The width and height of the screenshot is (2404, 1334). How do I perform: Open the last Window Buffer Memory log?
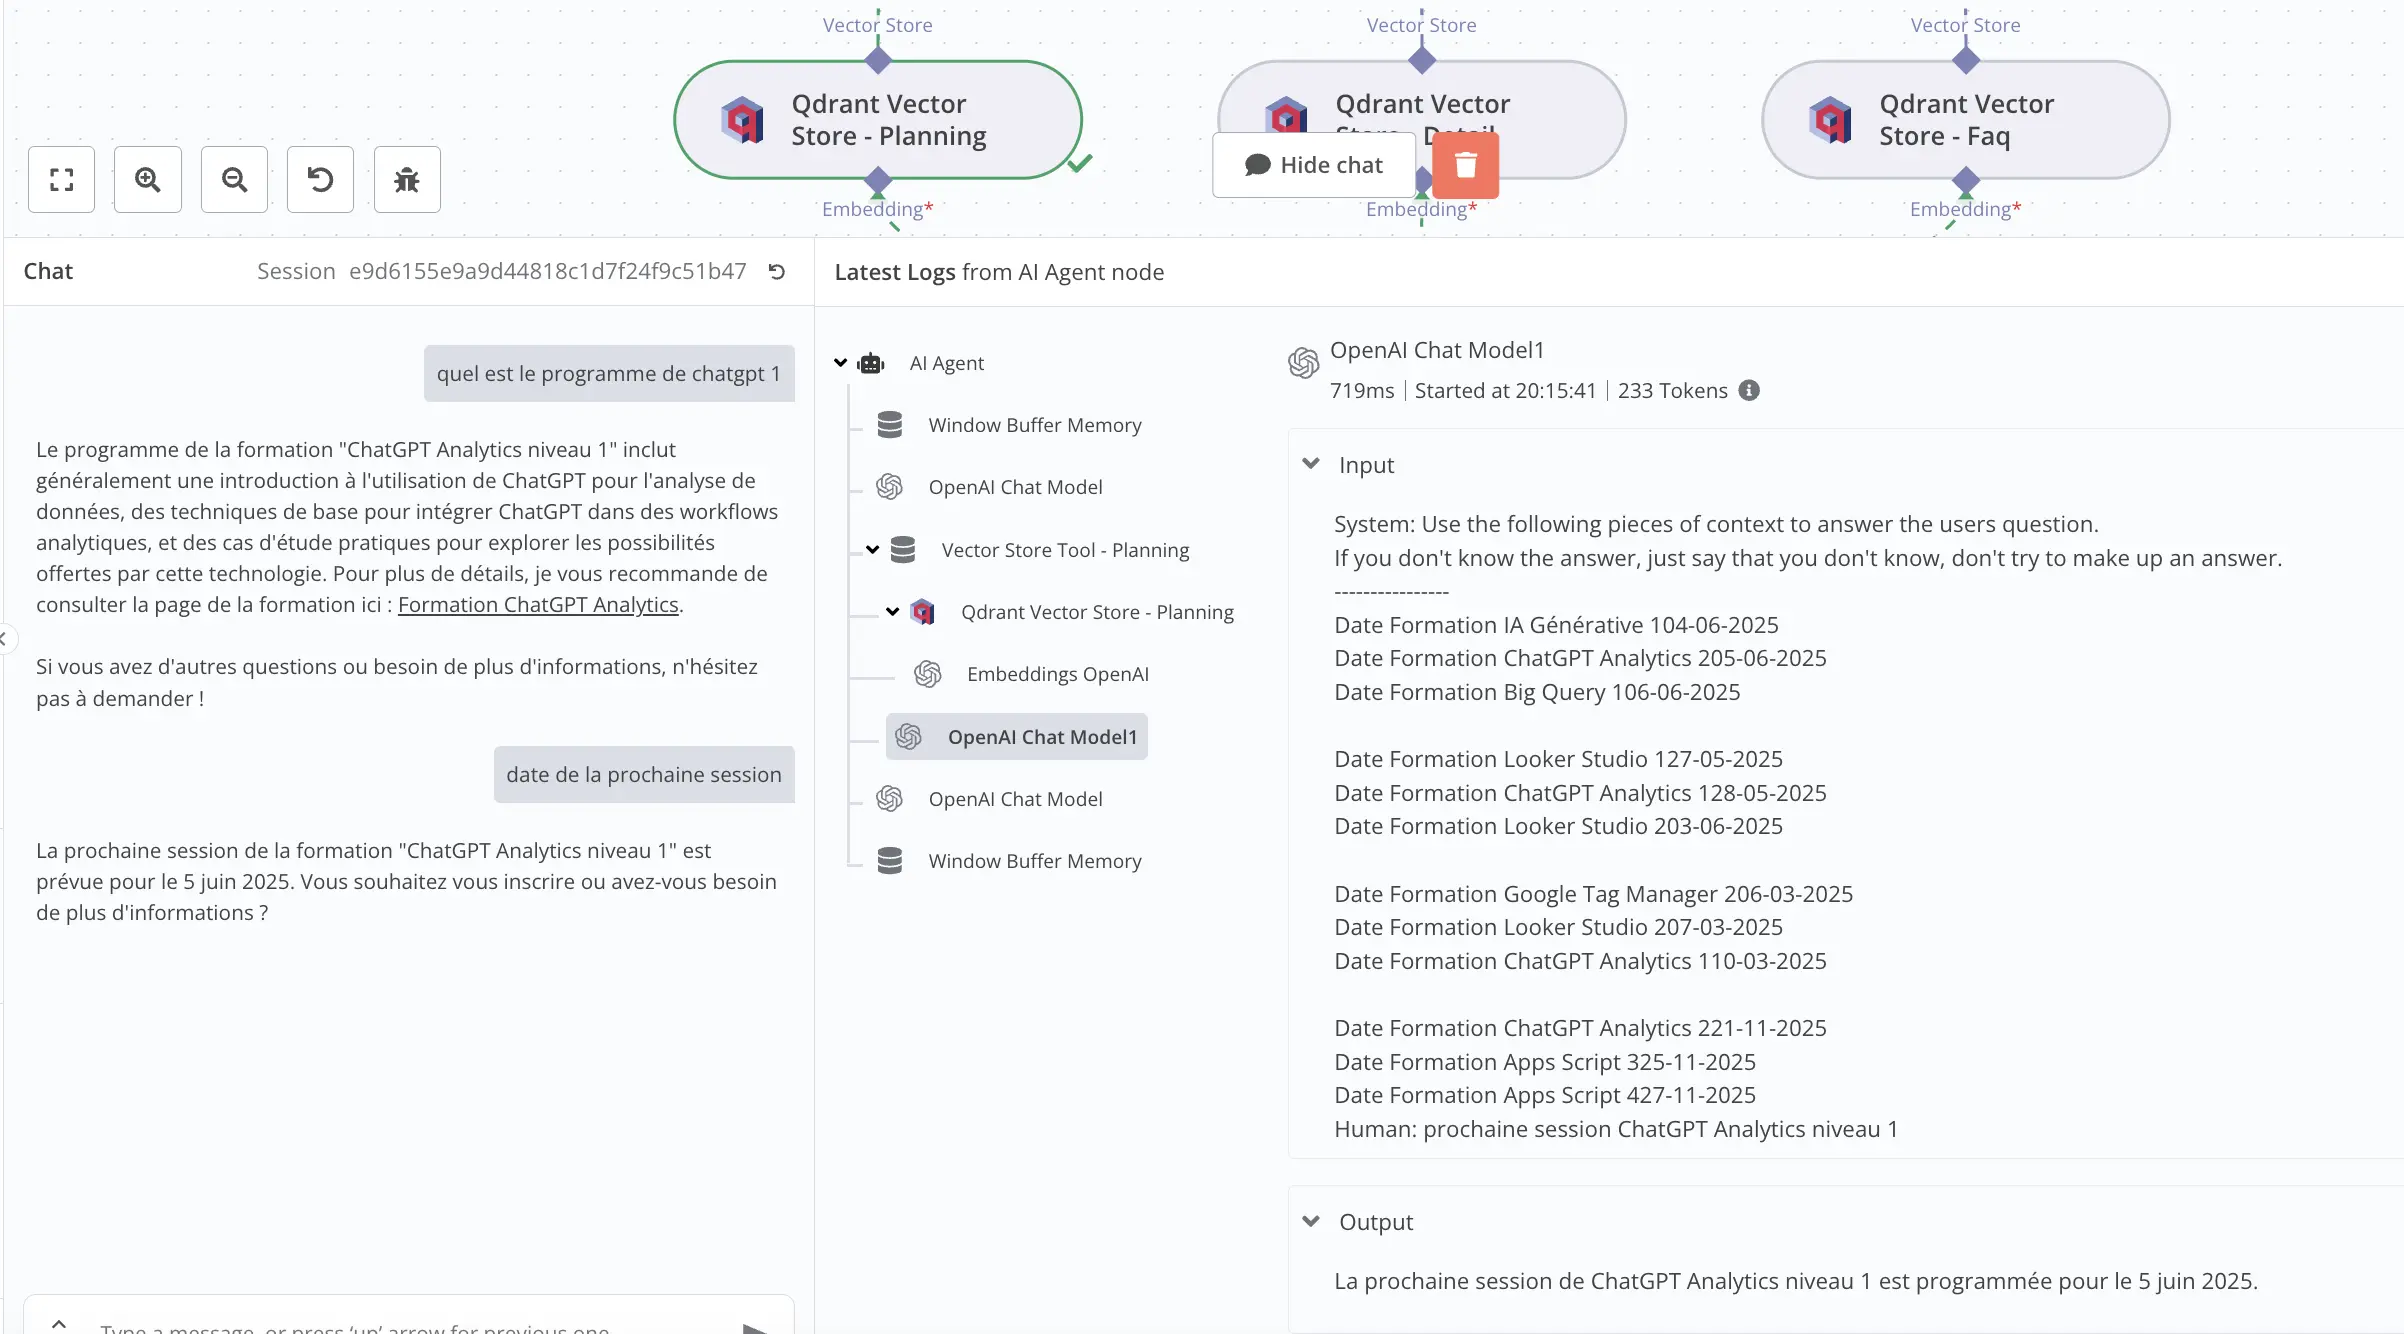[x=1035, y=861]
